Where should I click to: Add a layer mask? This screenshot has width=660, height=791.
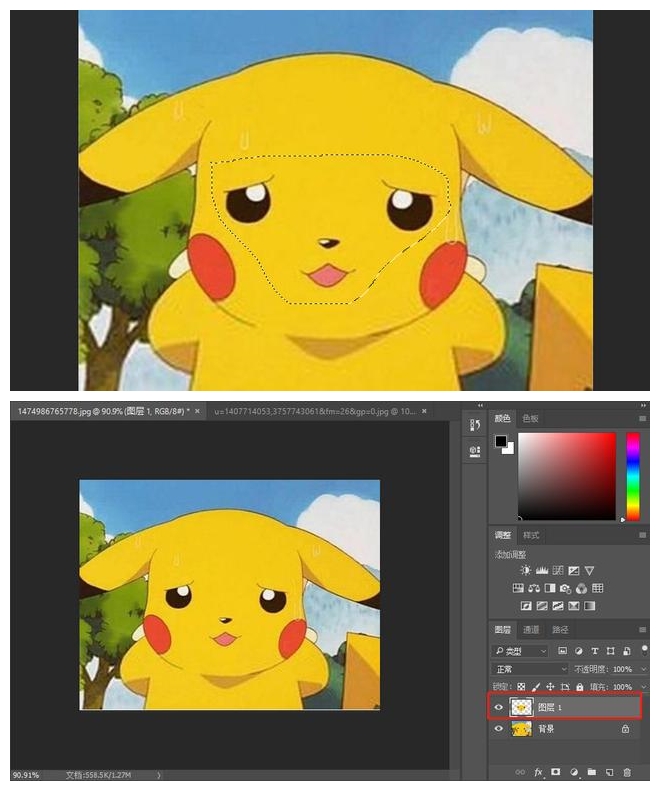pyautogui.click(x=556, y=772)
